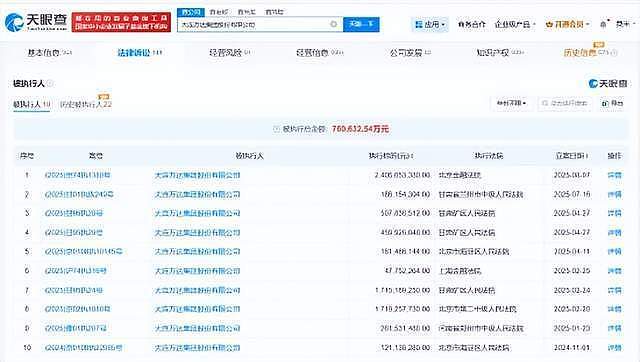
Task: Switch to 经营信息 tab
Action: (x=320, y=53)
